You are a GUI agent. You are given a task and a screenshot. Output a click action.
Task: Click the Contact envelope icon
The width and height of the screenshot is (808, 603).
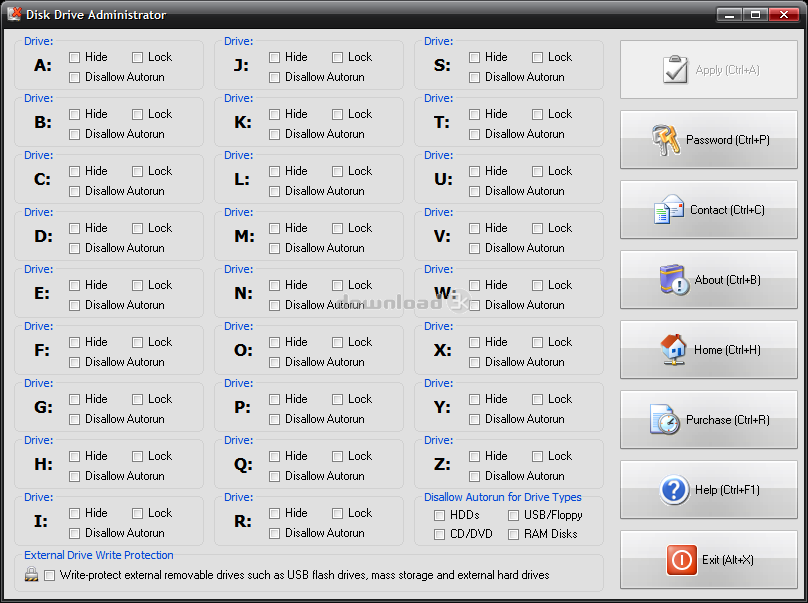(x=668, y=210)
